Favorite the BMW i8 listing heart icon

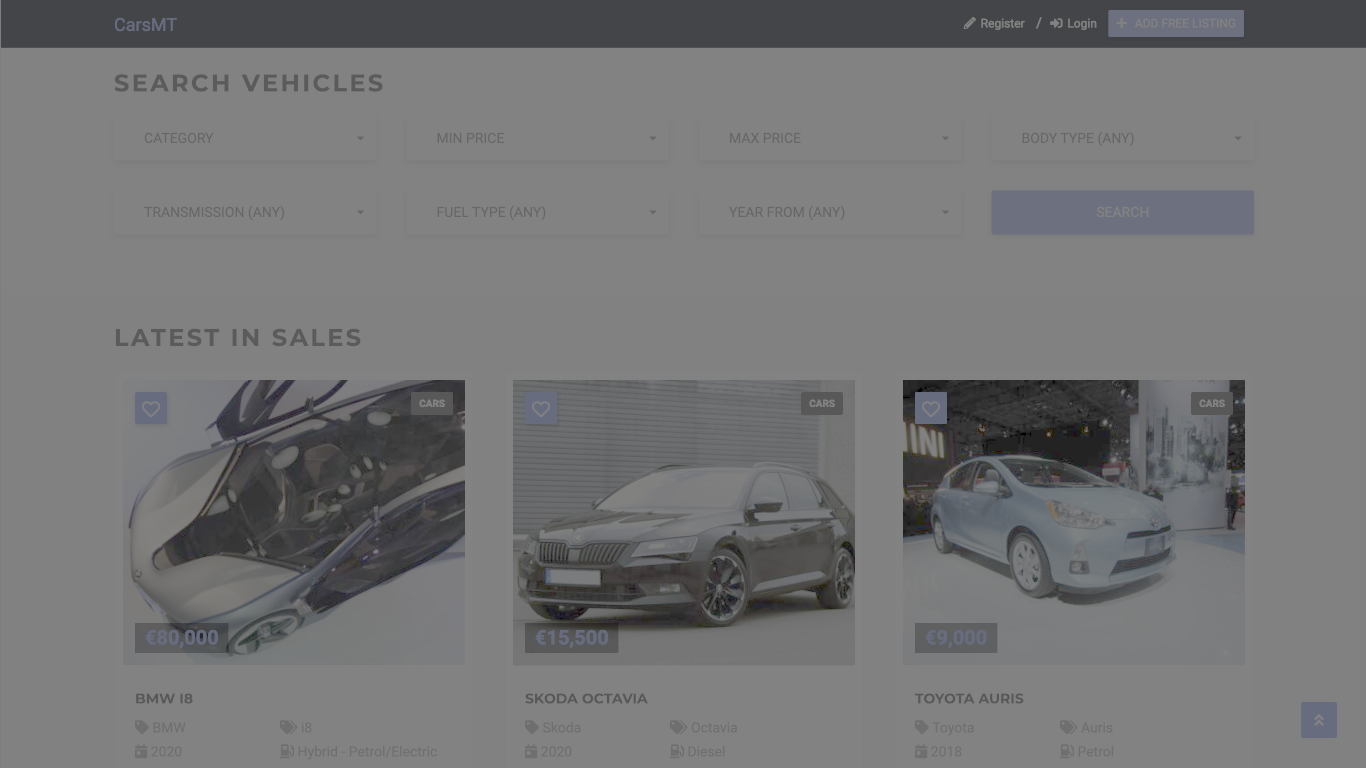click(151, 408)
